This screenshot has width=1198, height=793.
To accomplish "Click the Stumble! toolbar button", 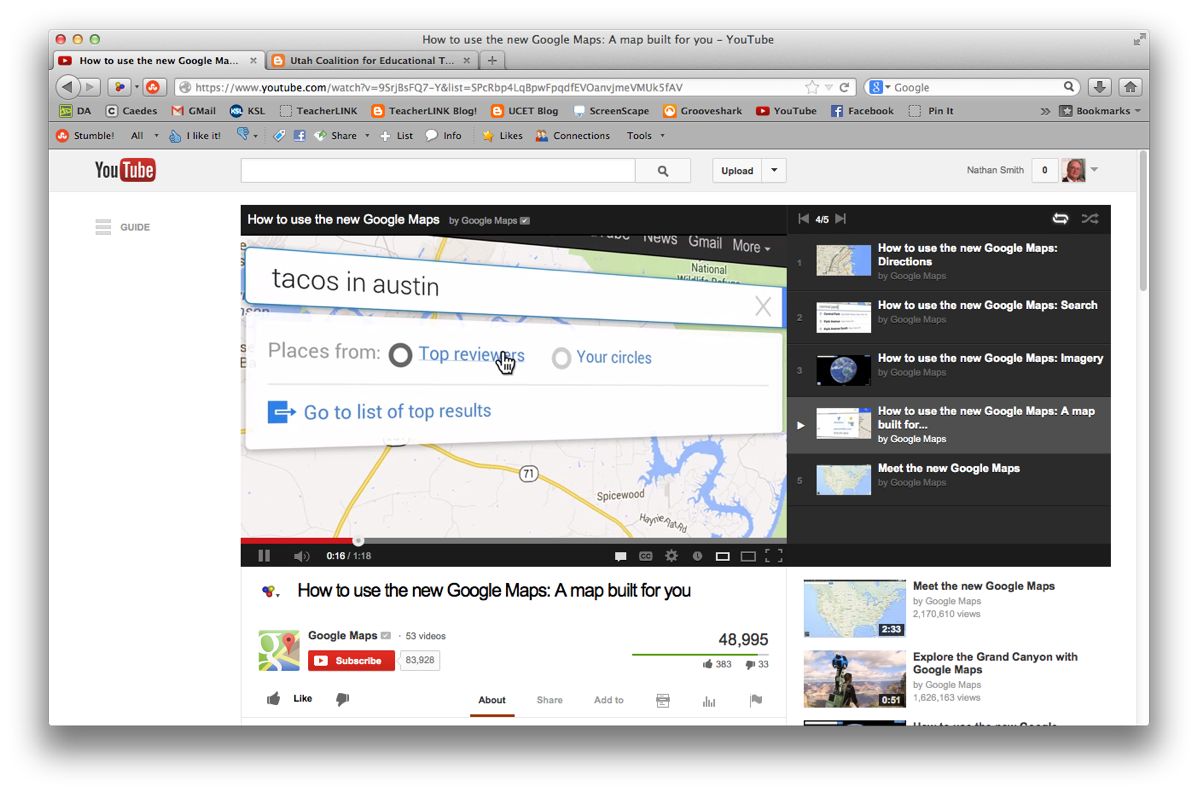I will (85, 135).
